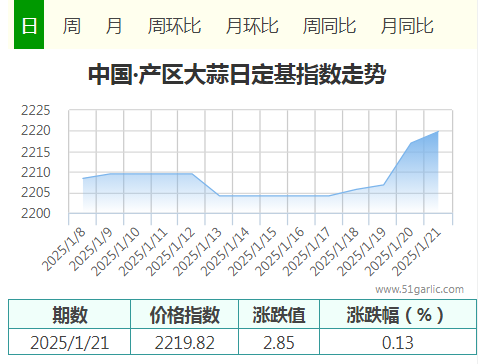Click the 涨跌幅（%） column header

398,314
